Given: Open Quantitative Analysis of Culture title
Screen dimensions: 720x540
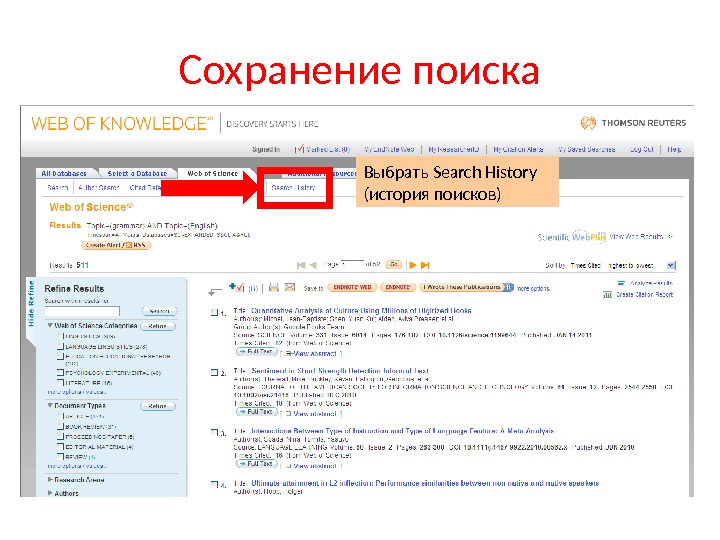Looking at the screenshot, I should 361,310.
